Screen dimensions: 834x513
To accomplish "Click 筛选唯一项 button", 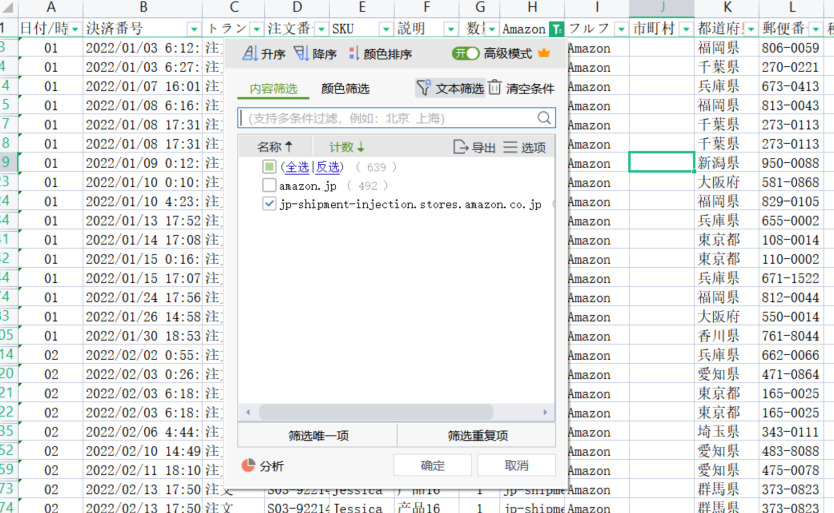I will [x=318, y=435].
